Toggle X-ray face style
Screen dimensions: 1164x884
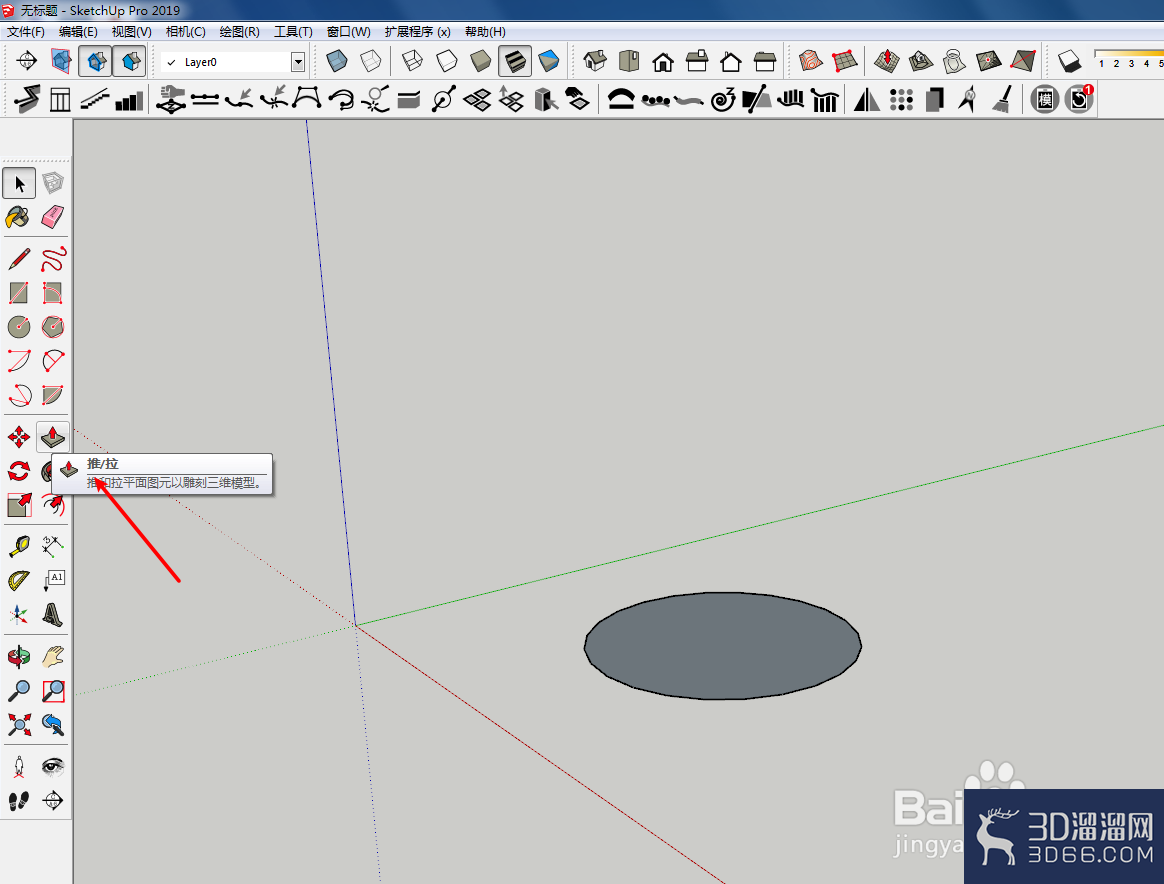pos(336,61)
